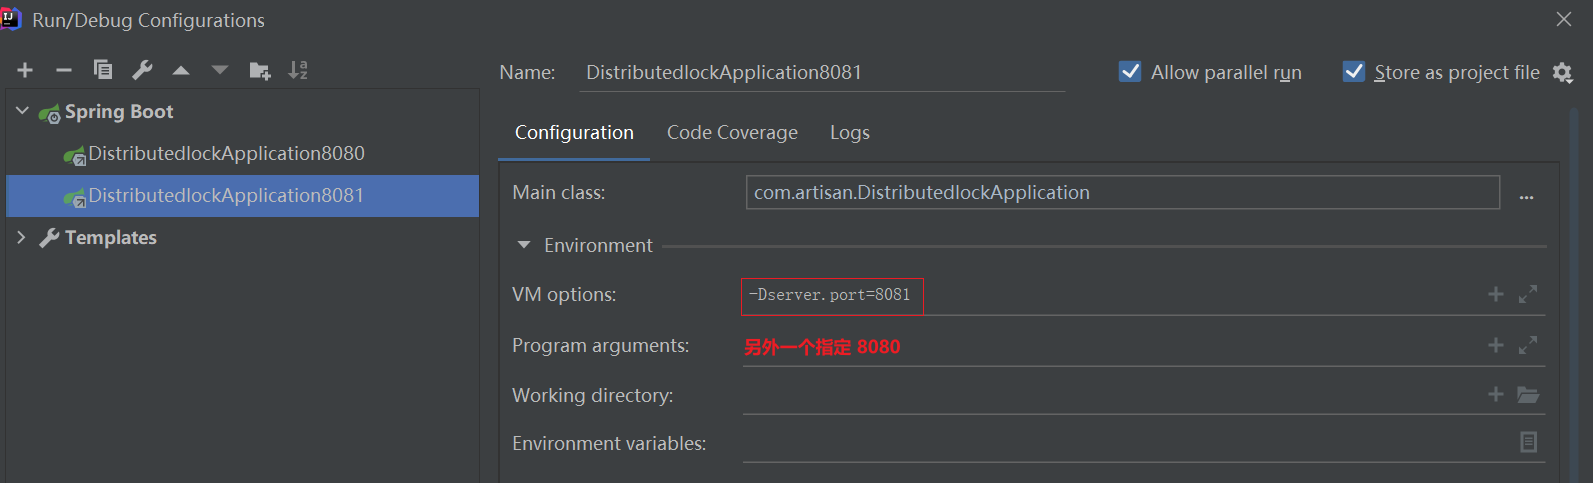Expand the Program arguments field editor
Screen dimensions: 1593x483
click(x=1528, y=345)
